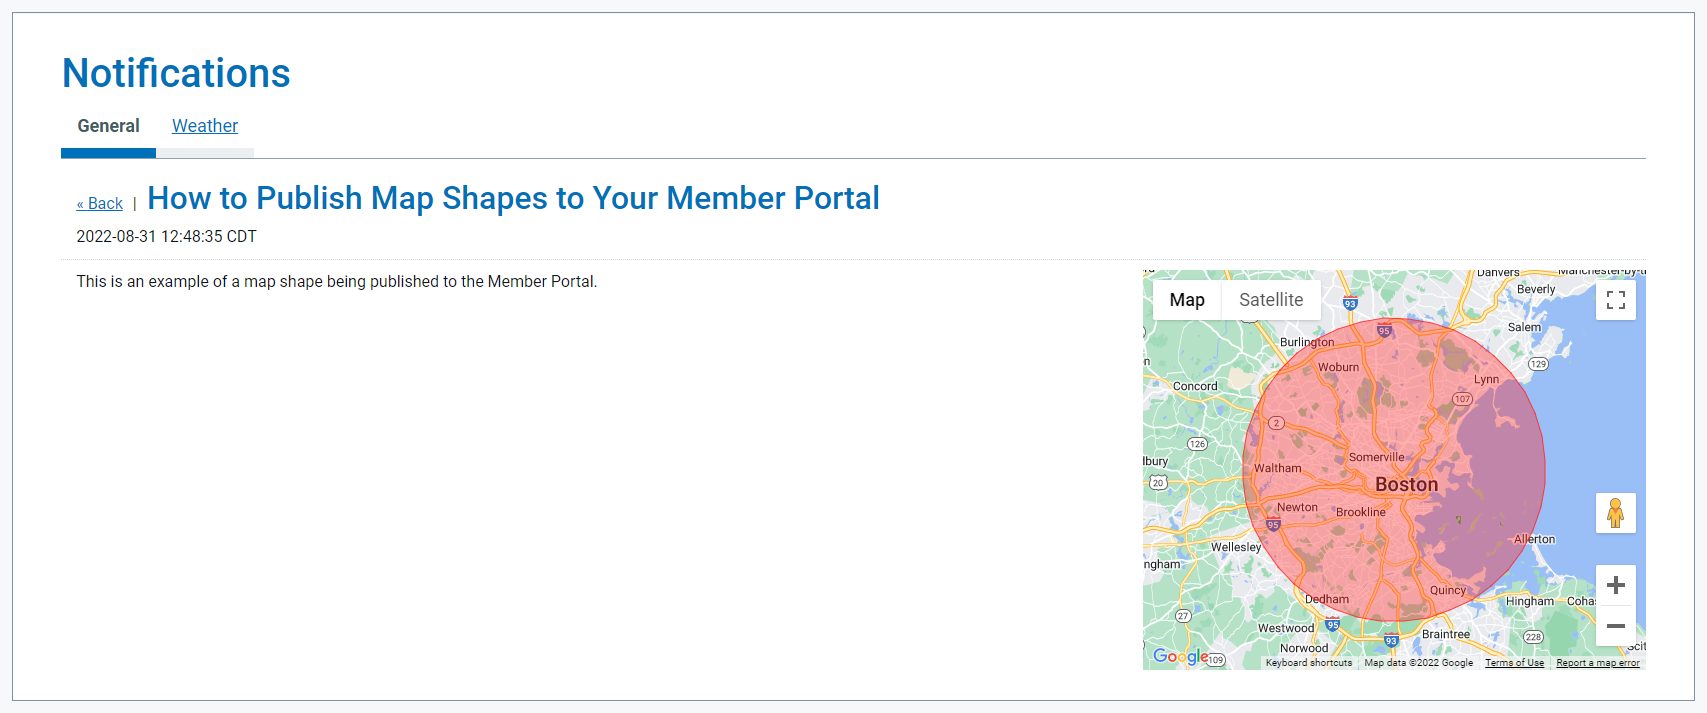
Task: Click Report a map error
Action: click(1597, 662)
